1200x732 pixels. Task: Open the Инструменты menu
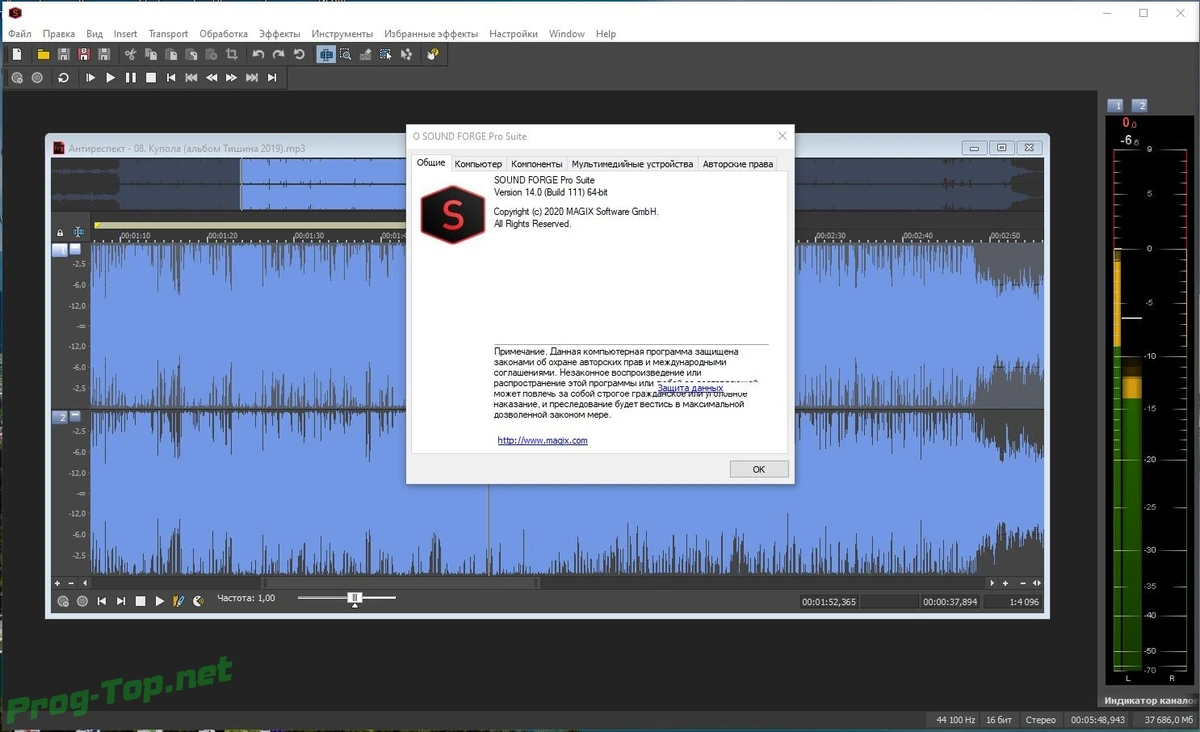click(342, 34)
